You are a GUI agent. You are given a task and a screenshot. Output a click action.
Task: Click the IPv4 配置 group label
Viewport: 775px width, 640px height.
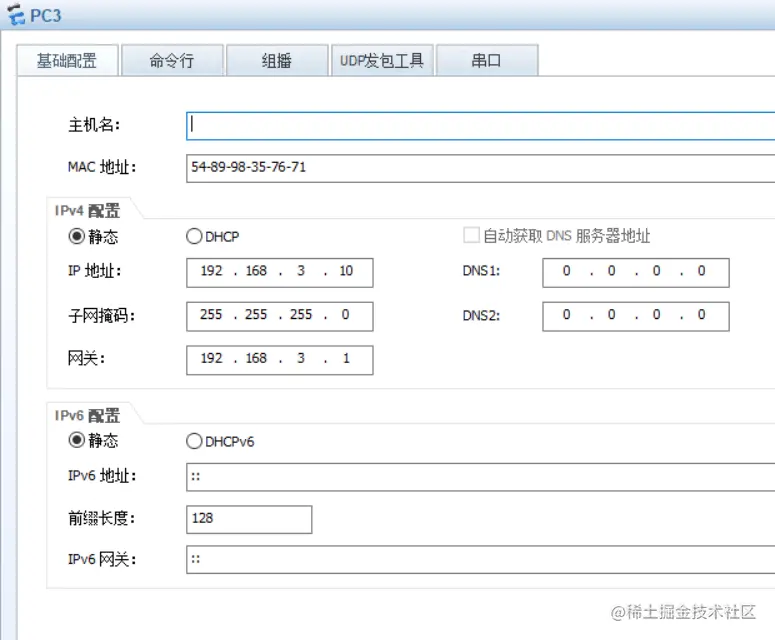87,211
